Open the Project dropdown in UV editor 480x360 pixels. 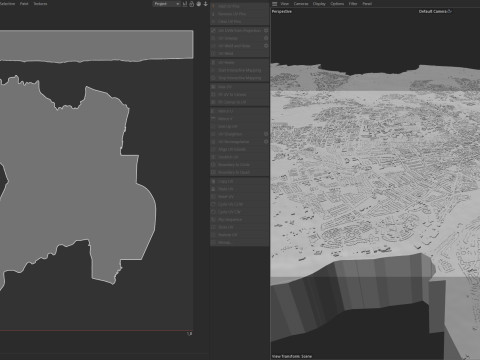coord(166,4)
